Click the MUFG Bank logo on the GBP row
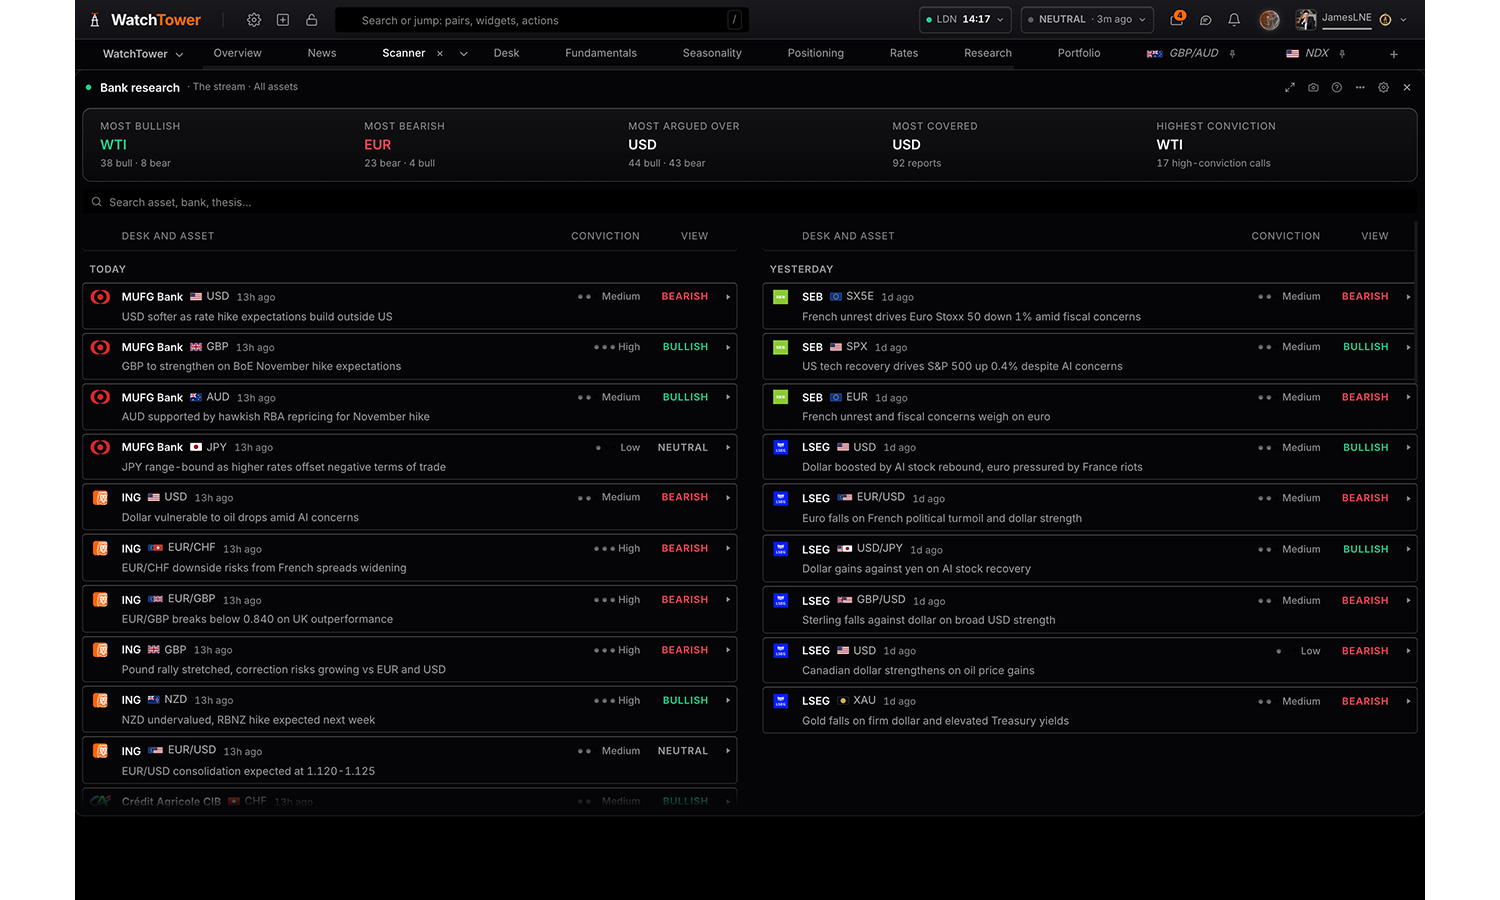Viewport: 1500px width, 900px height. point(100,347)
